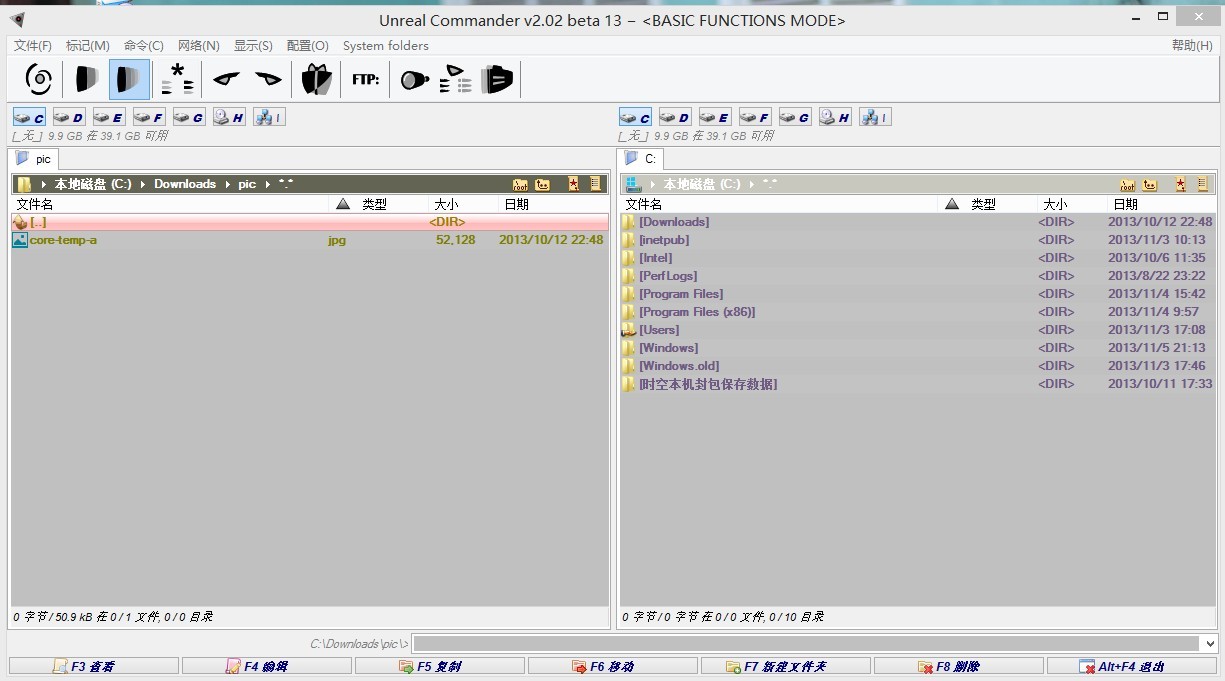
Task: Switch right panel to drive E
Action: (x=715, y=117)
